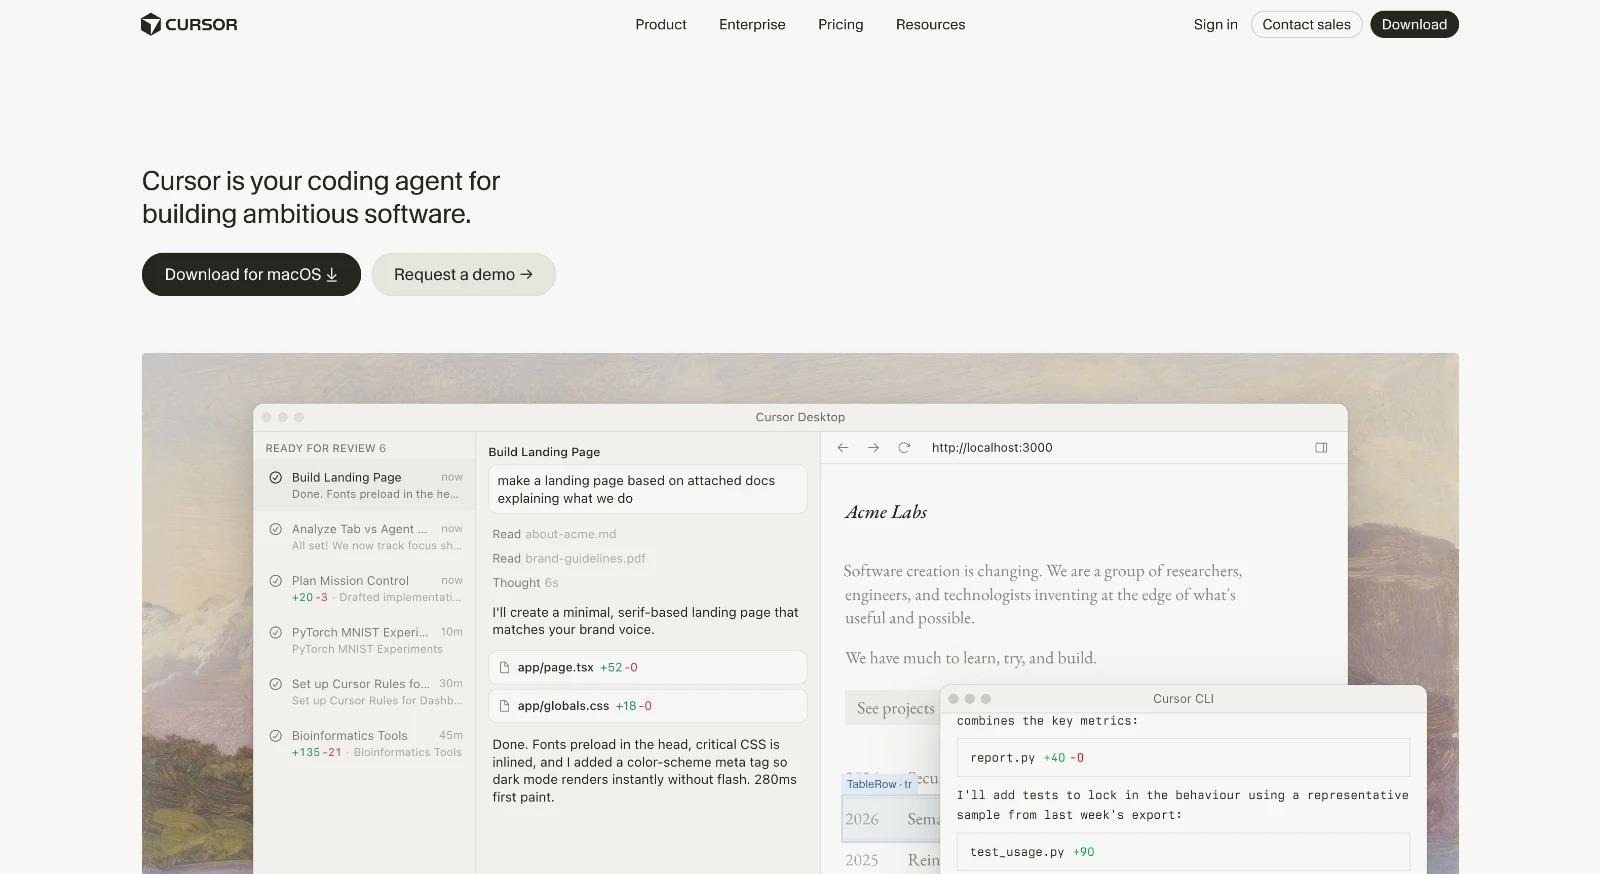Screen dimensions: 1600x874
Task: Select the Analyze Tab vs Agent task
Action: (364, 537)
